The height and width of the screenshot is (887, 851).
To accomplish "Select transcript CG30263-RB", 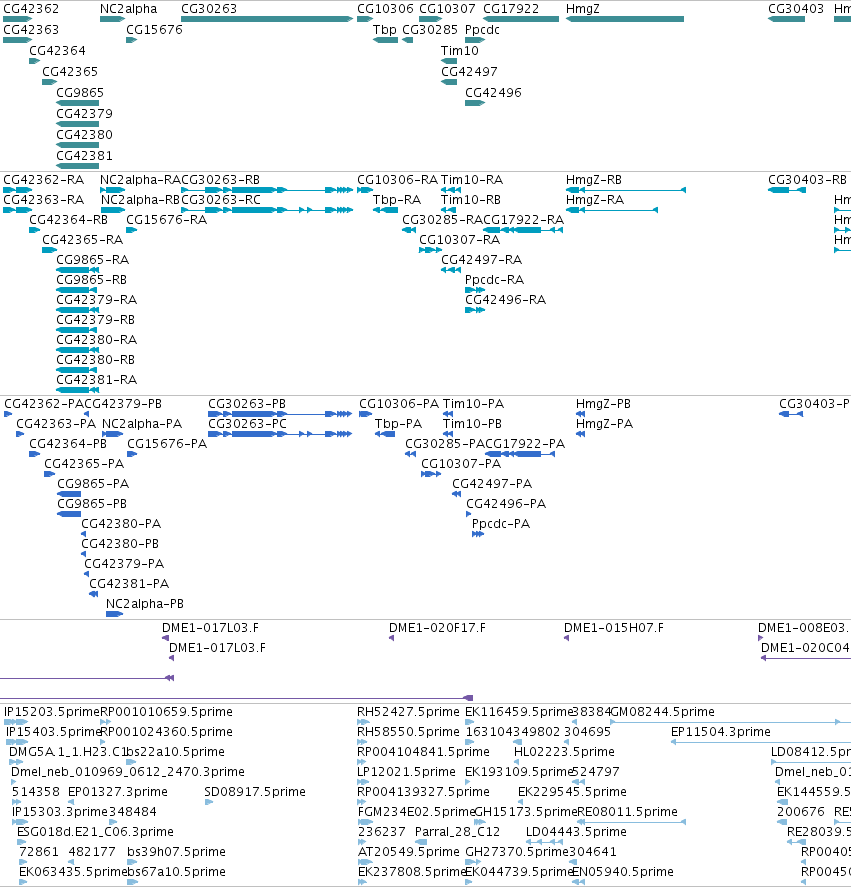I will click(220, 180).
